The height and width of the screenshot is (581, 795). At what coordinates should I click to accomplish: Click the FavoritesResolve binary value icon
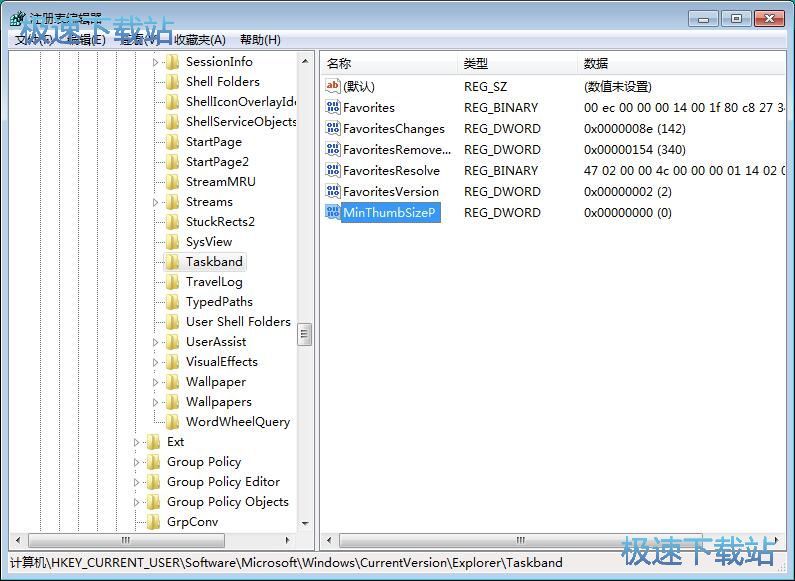click(x=333, y=170)
